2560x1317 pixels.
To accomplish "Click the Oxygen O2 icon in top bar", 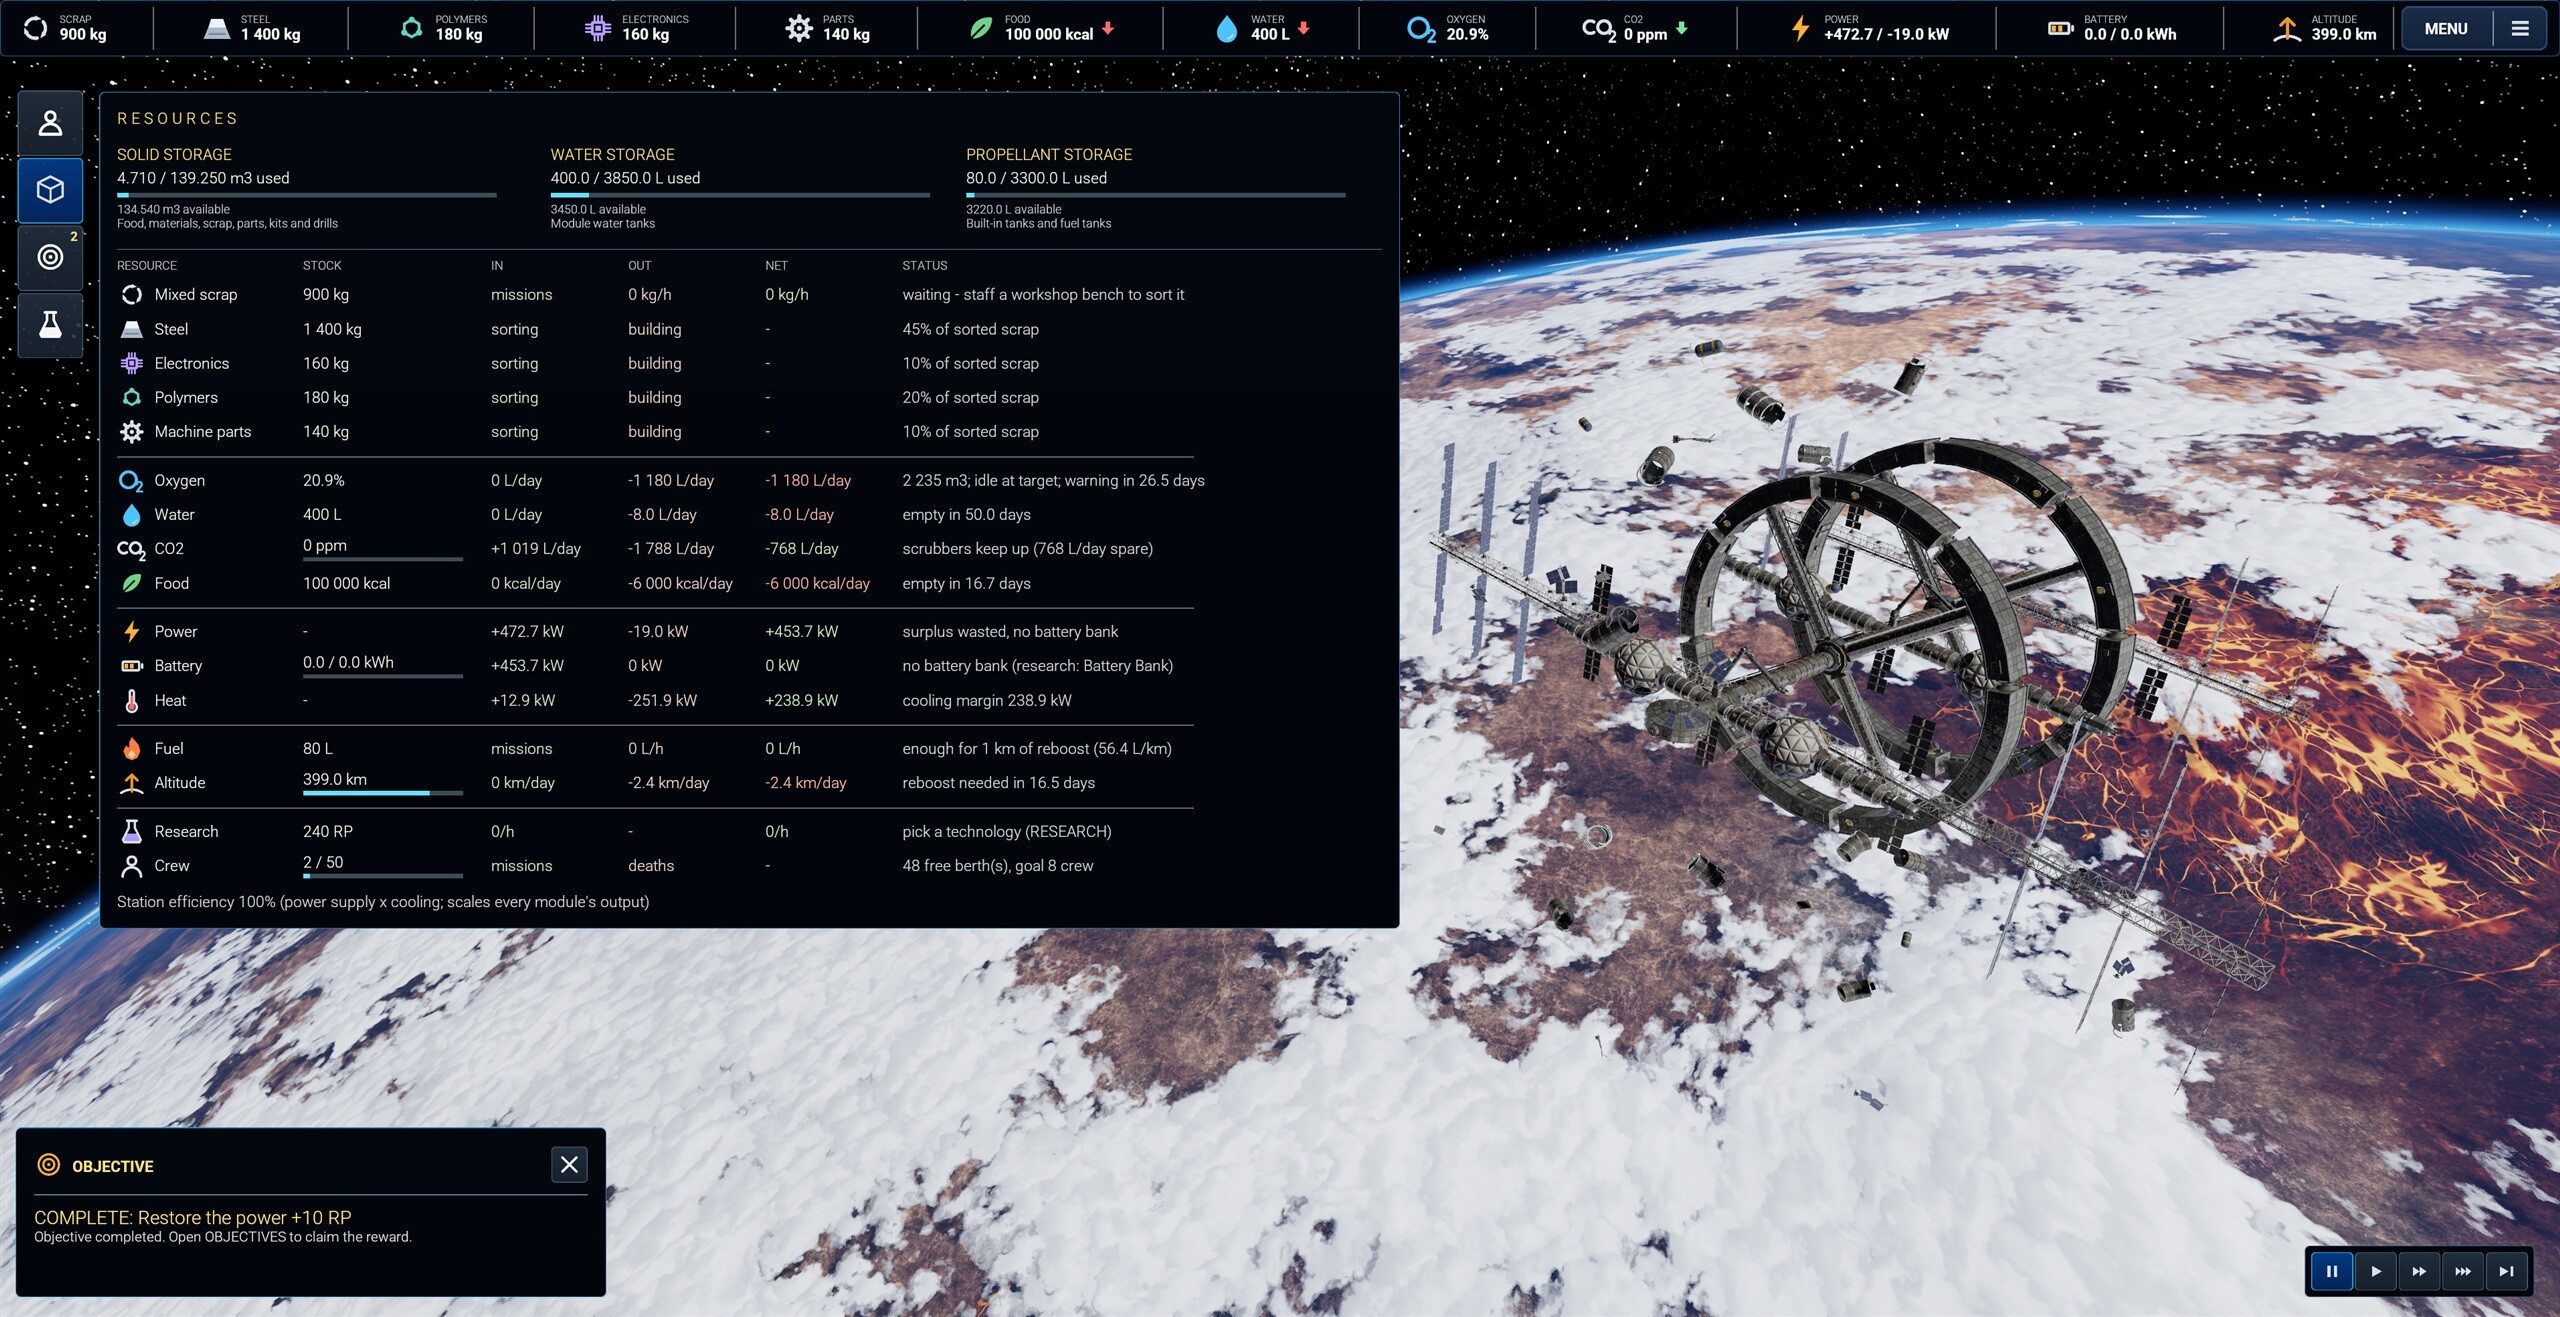I will pyautogui.click(x=1421, y=29).
